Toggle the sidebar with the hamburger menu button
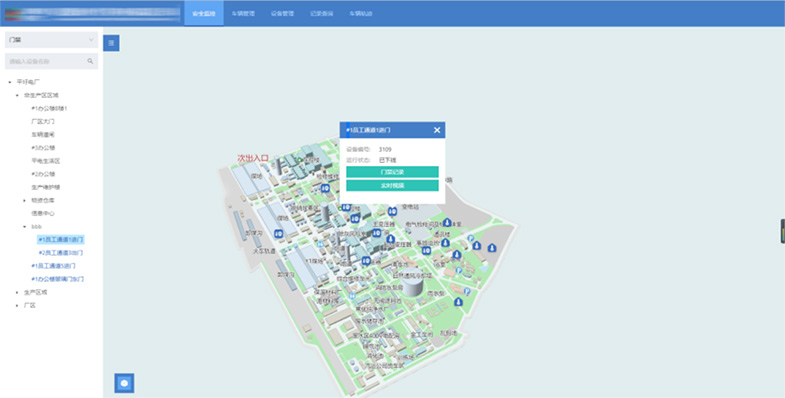Image resolution: width=785 pixels, height=398 pixels. pyautogui.click(x=111, y=43)
